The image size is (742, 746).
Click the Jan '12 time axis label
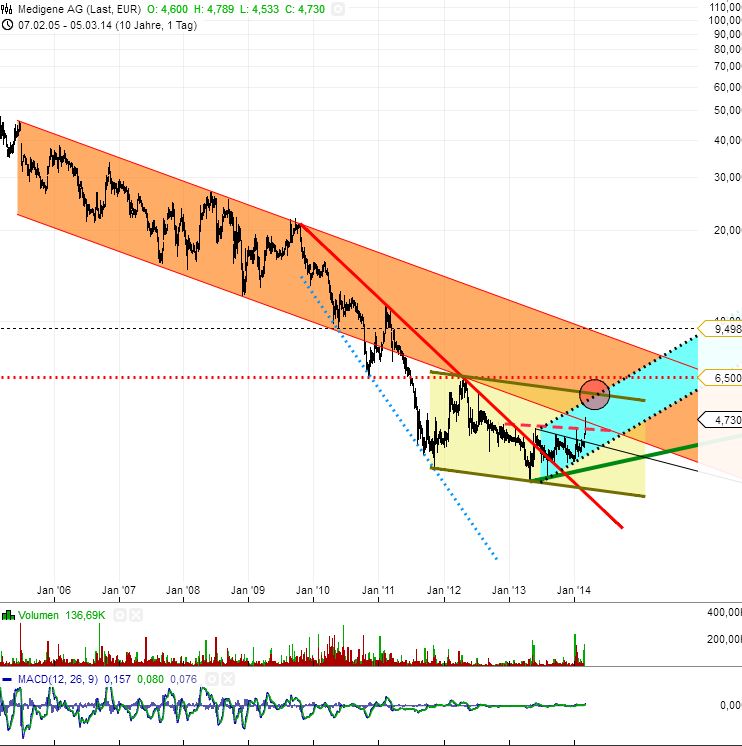[x=444, y=590]
